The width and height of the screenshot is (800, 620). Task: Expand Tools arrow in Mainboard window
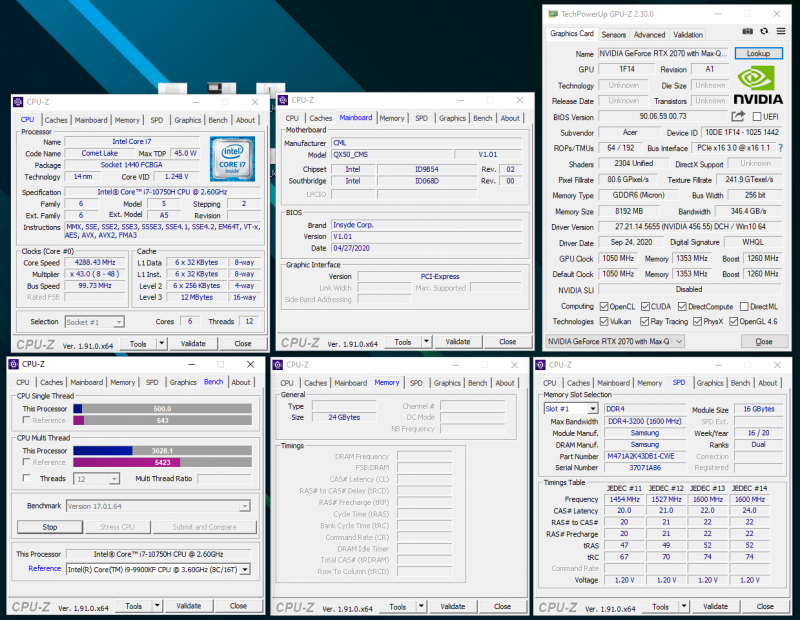426,341
